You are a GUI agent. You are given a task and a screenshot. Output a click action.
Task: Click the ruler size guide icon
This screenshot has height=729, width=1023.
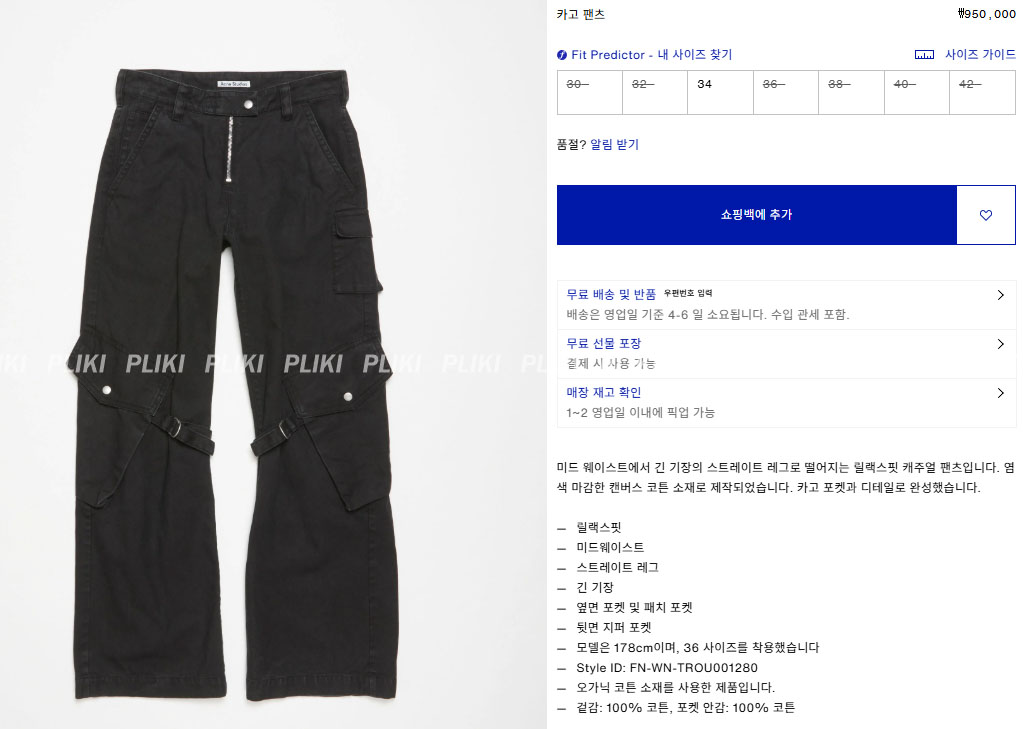924,55
